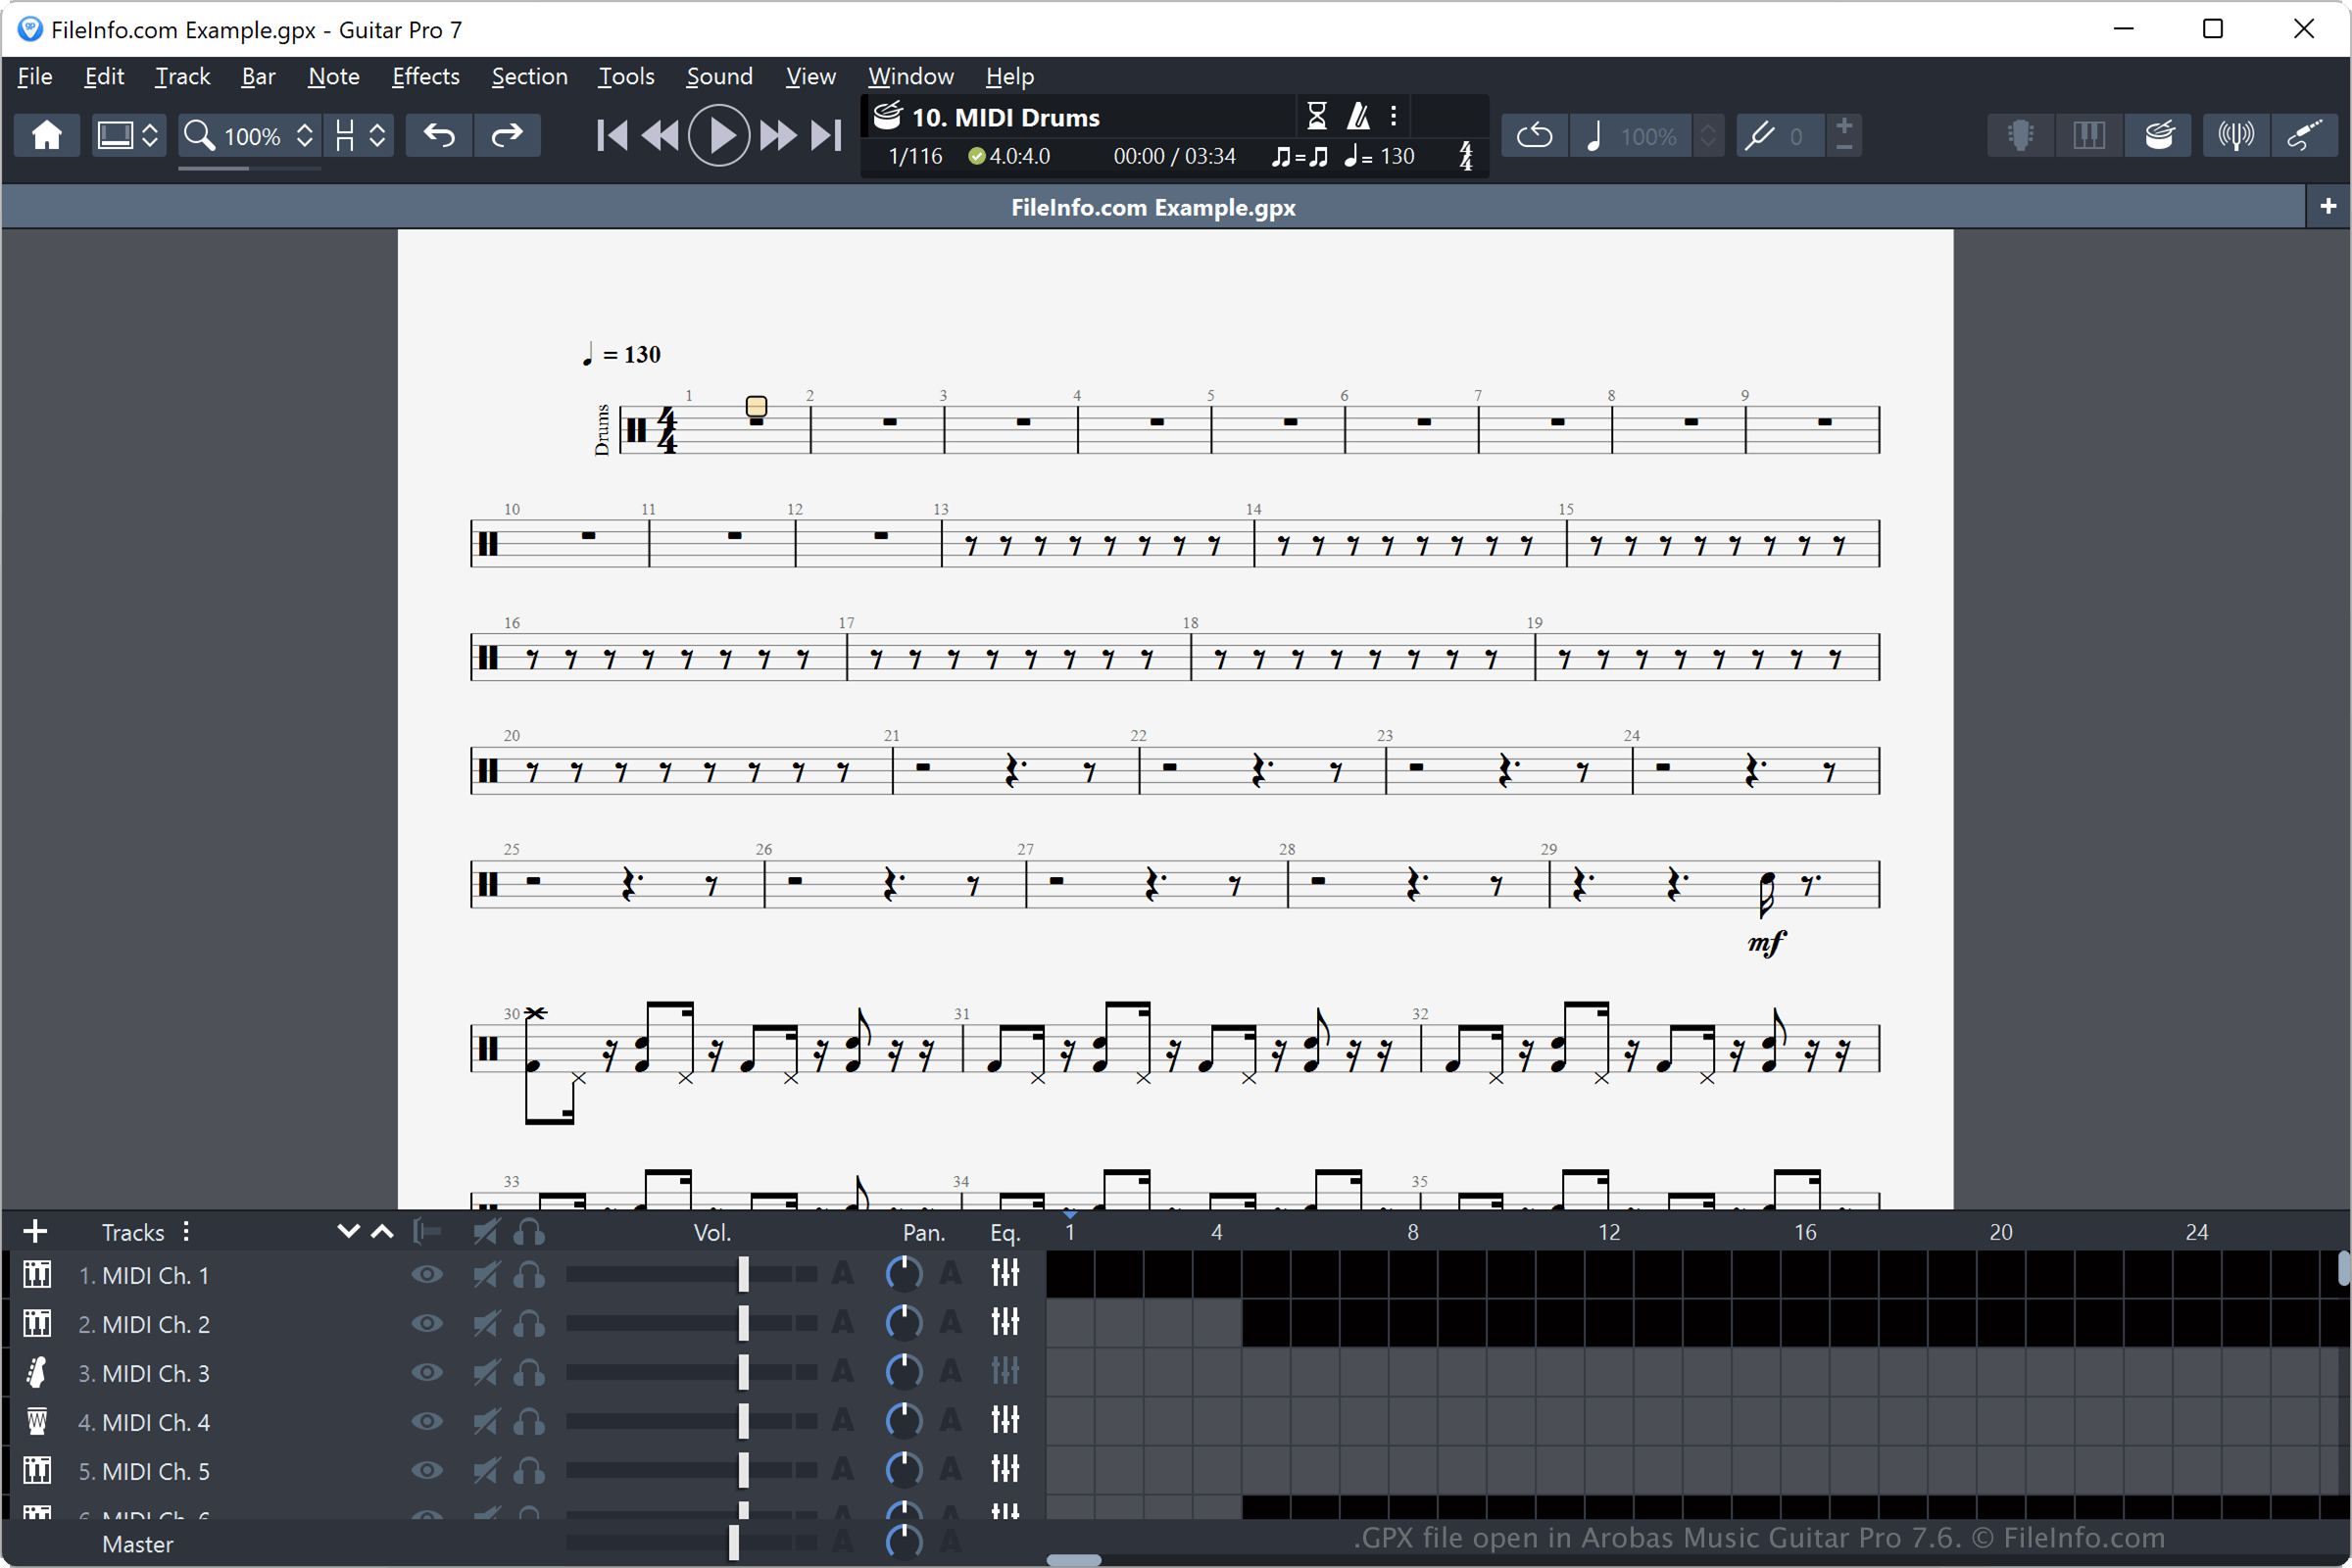Toggle the countdown hourglass icon
Image resolution: width=2352 pixels, height=1568 pixels.
[x=1317, y=116]
